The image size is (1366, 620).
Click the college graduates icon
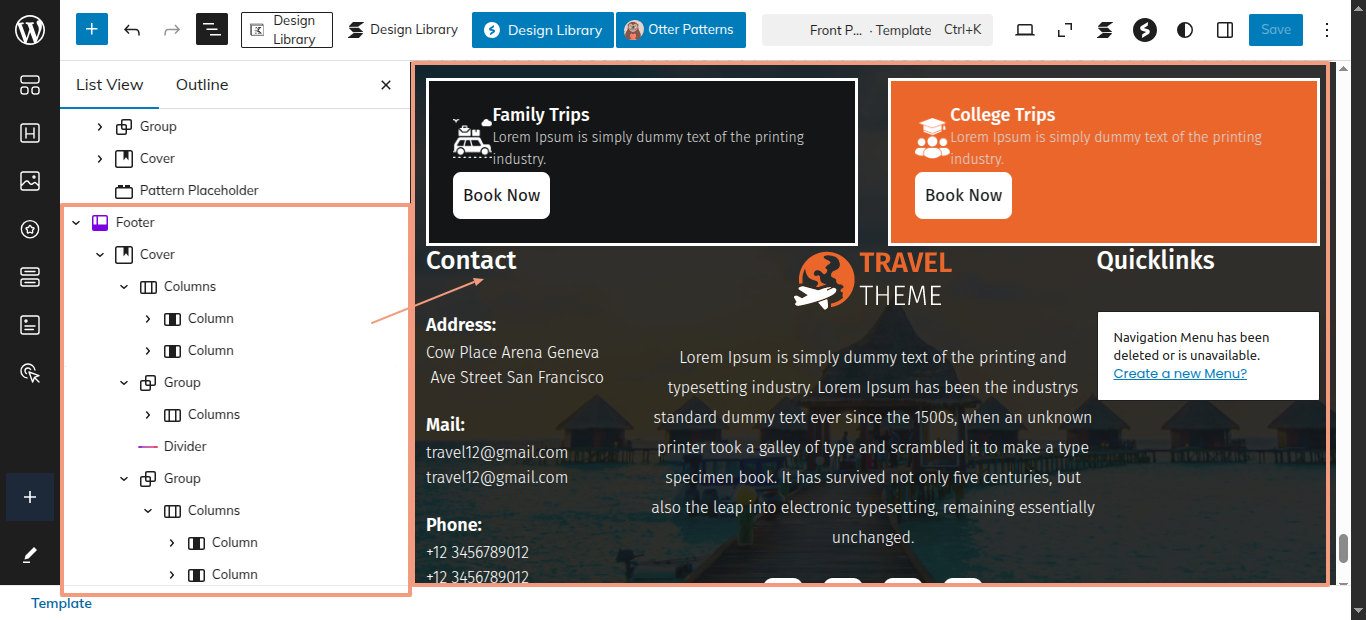pos(933,137)
